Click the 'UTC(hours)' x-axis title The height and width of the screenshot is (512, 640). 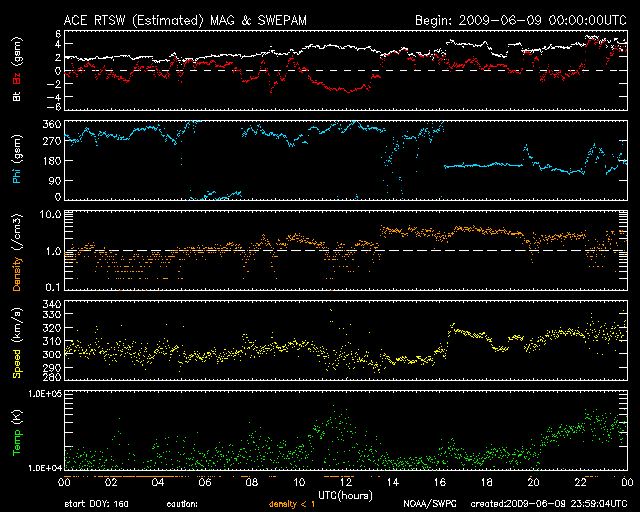345,496
